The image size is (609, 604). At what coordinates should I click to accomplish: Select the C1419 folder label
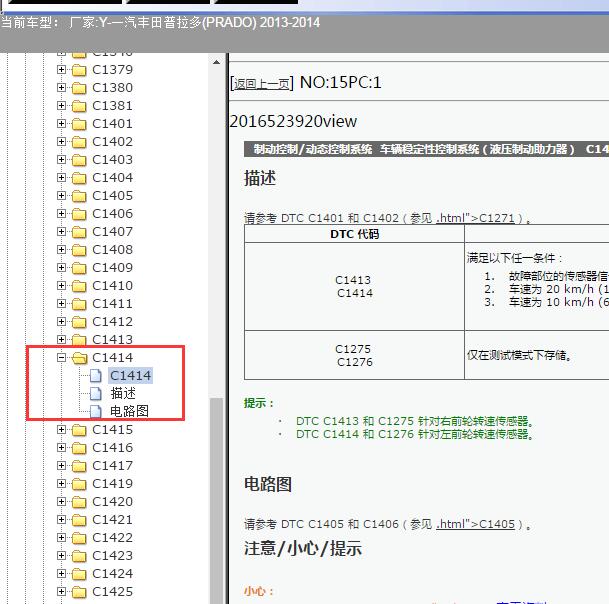[x=113, y=484]
